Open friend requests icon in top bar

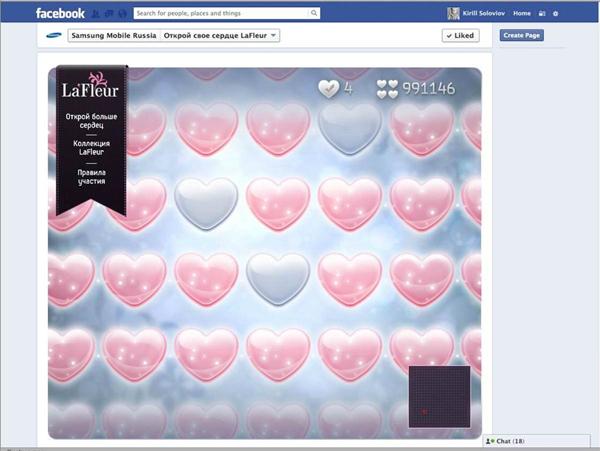[x=94, y=14]
